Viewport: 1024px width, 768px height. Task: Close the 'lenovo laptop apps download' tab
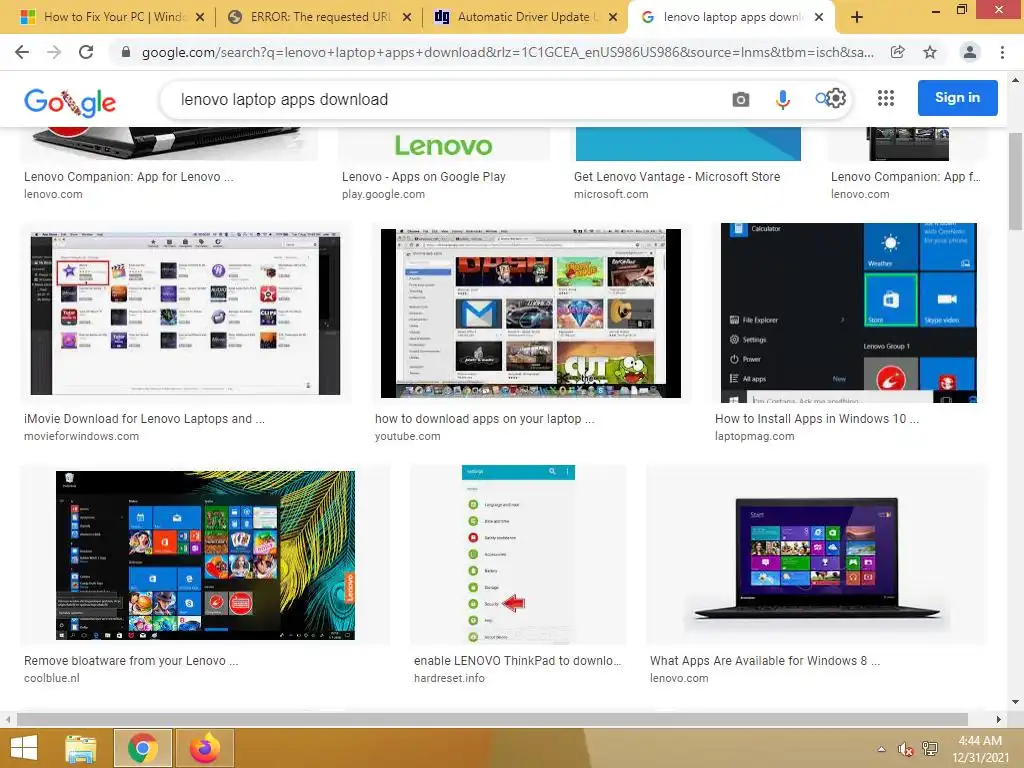(x=819, y=17)
